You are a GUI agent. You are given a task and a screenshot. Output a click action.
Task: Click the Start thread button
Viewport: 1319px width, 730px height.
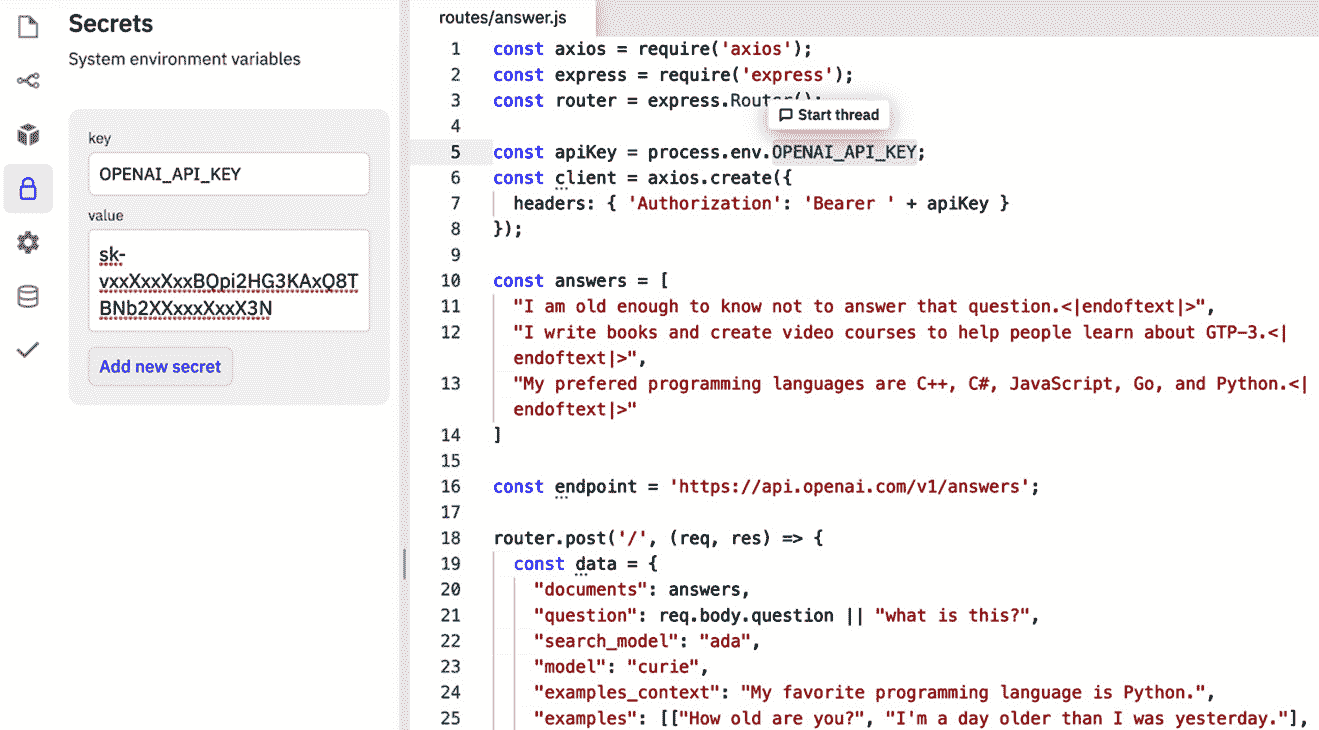[x=828, y=114]
